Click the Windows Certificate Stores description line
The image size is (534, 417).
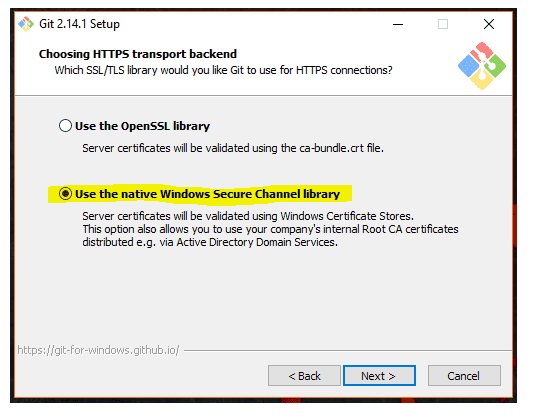pyautogui.click(x=248, y=216)
